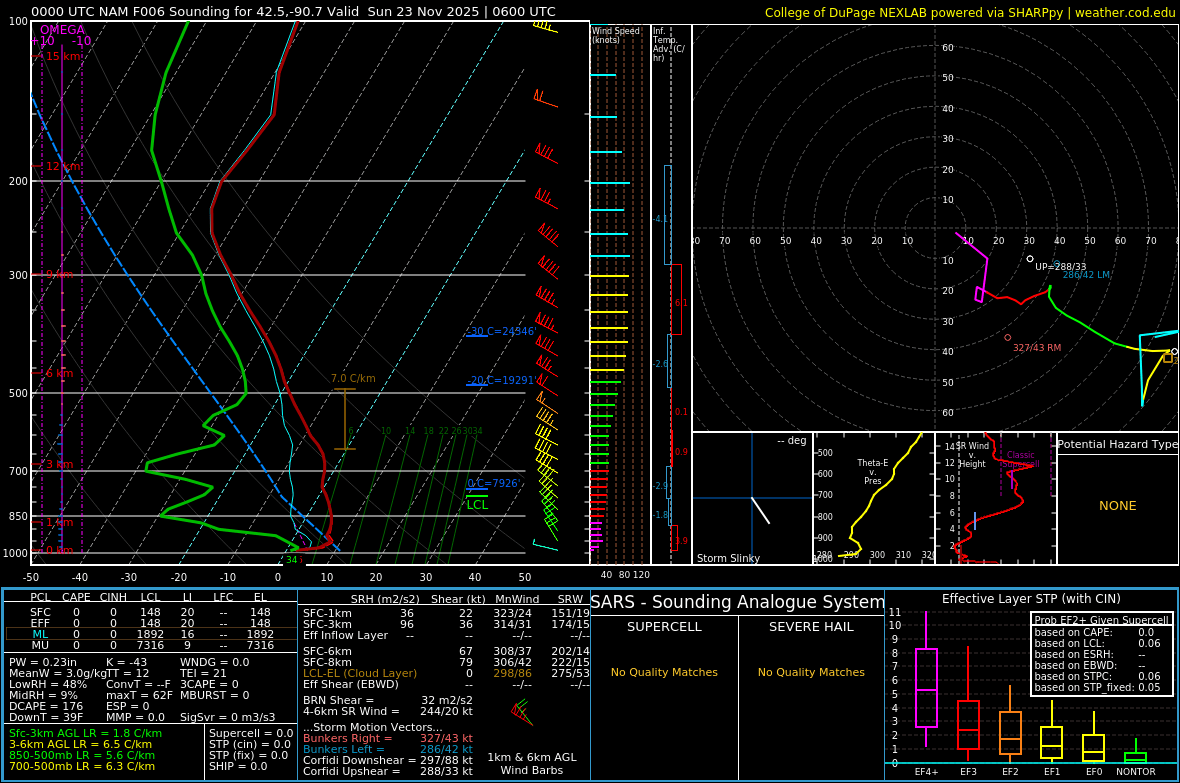Click Sfc-3km AGL LR = 1.8 C/km
Screen dimensions: 1180x783
click(x=85, y=733)
